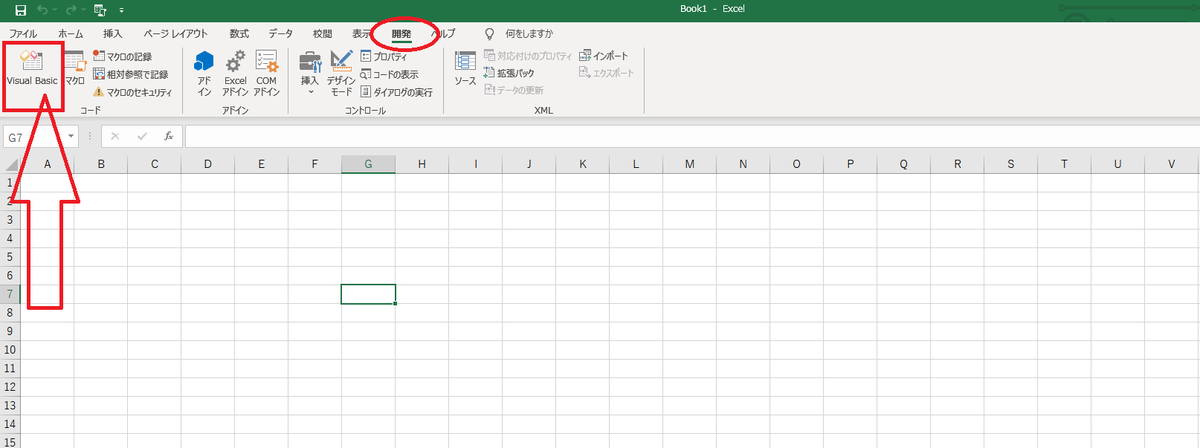The height and width of the screenshot is (448, 1200).
Task: Switch to the 数式 tab
Action: tap(239, 33)
